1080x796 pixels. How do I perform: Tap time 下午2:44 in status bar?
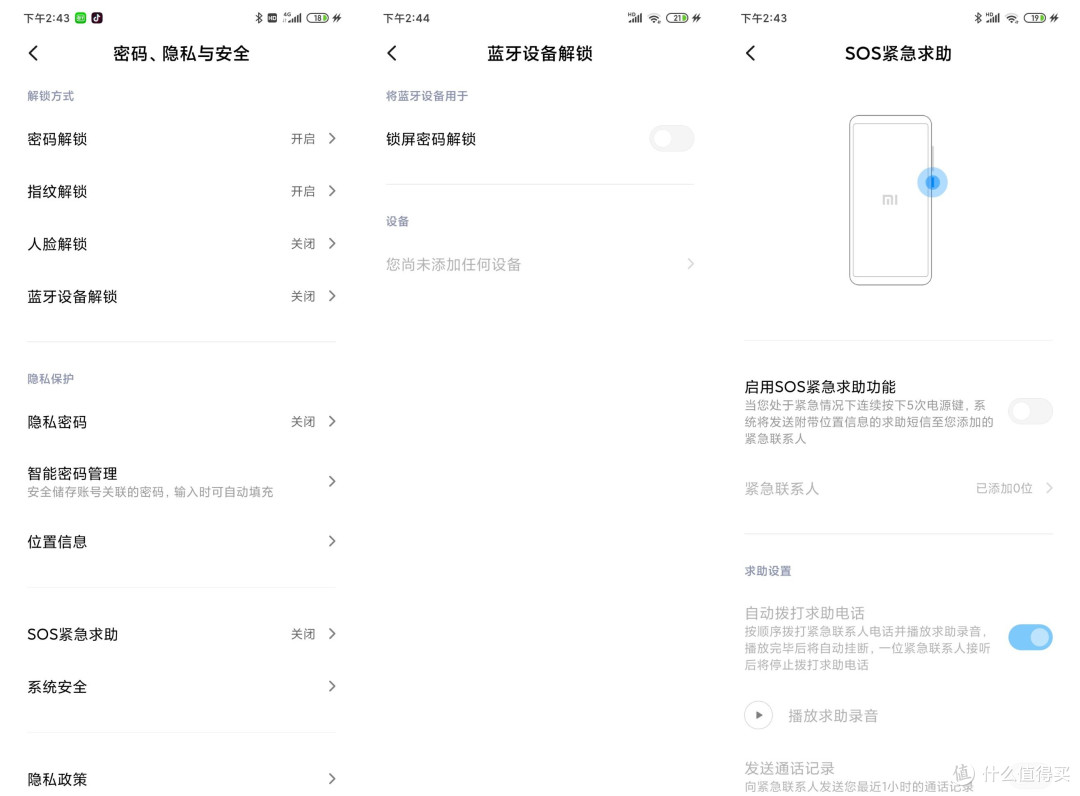pyautogui.click(x=406, y=18)
